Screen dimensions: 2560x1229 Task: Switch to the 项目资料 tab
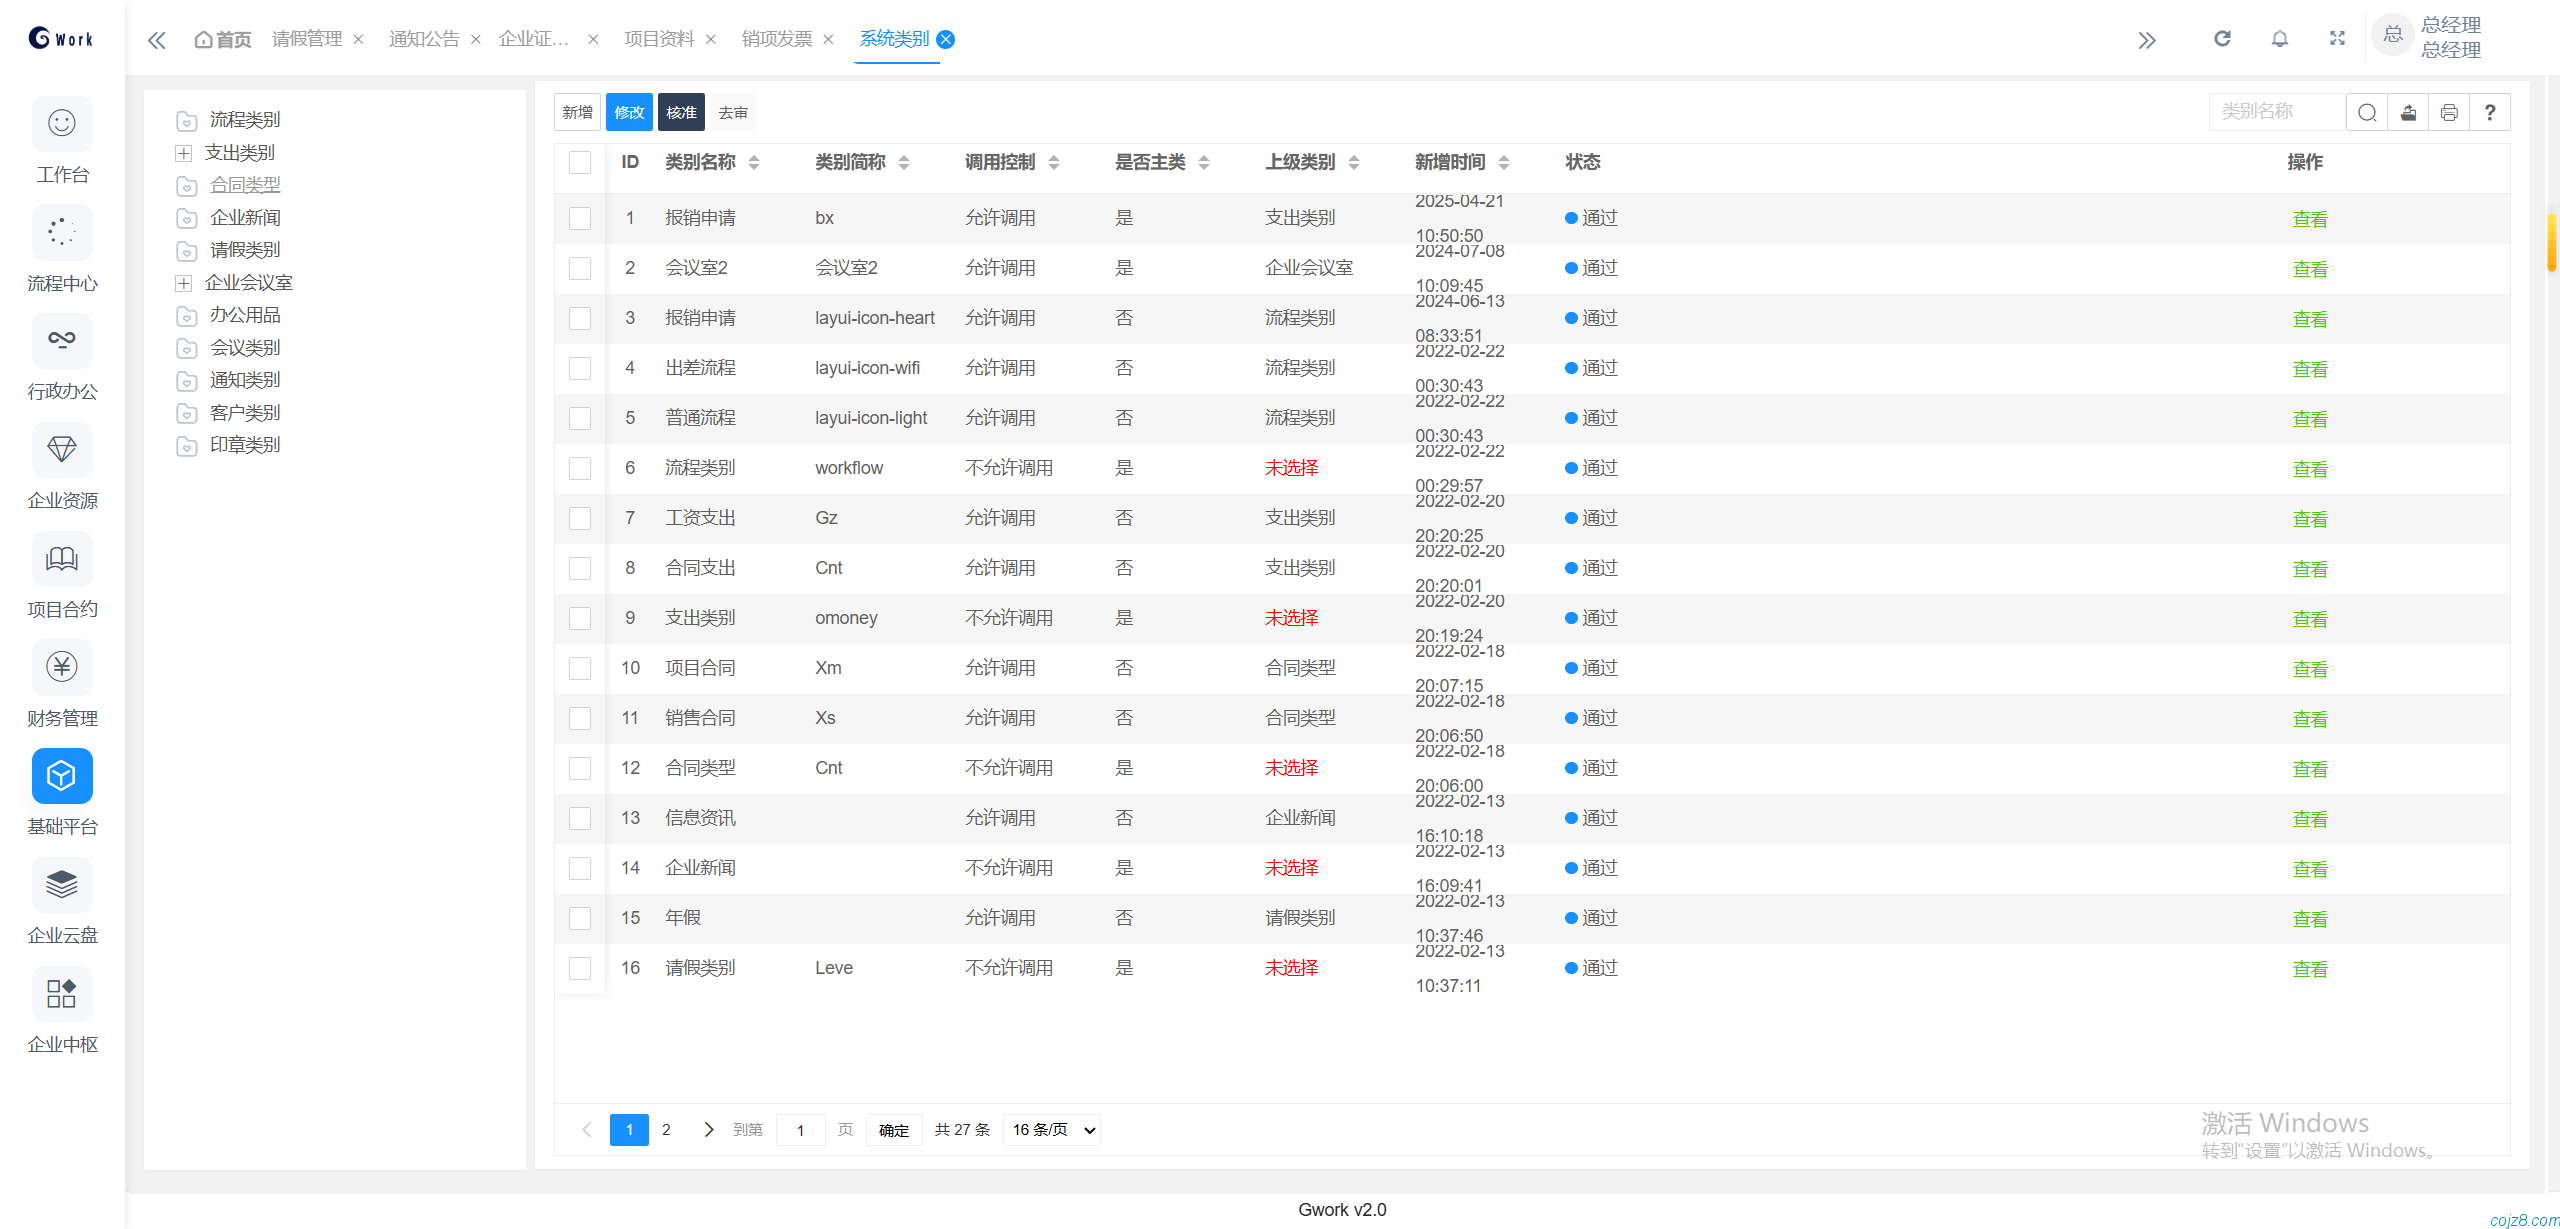pos(659,39)
